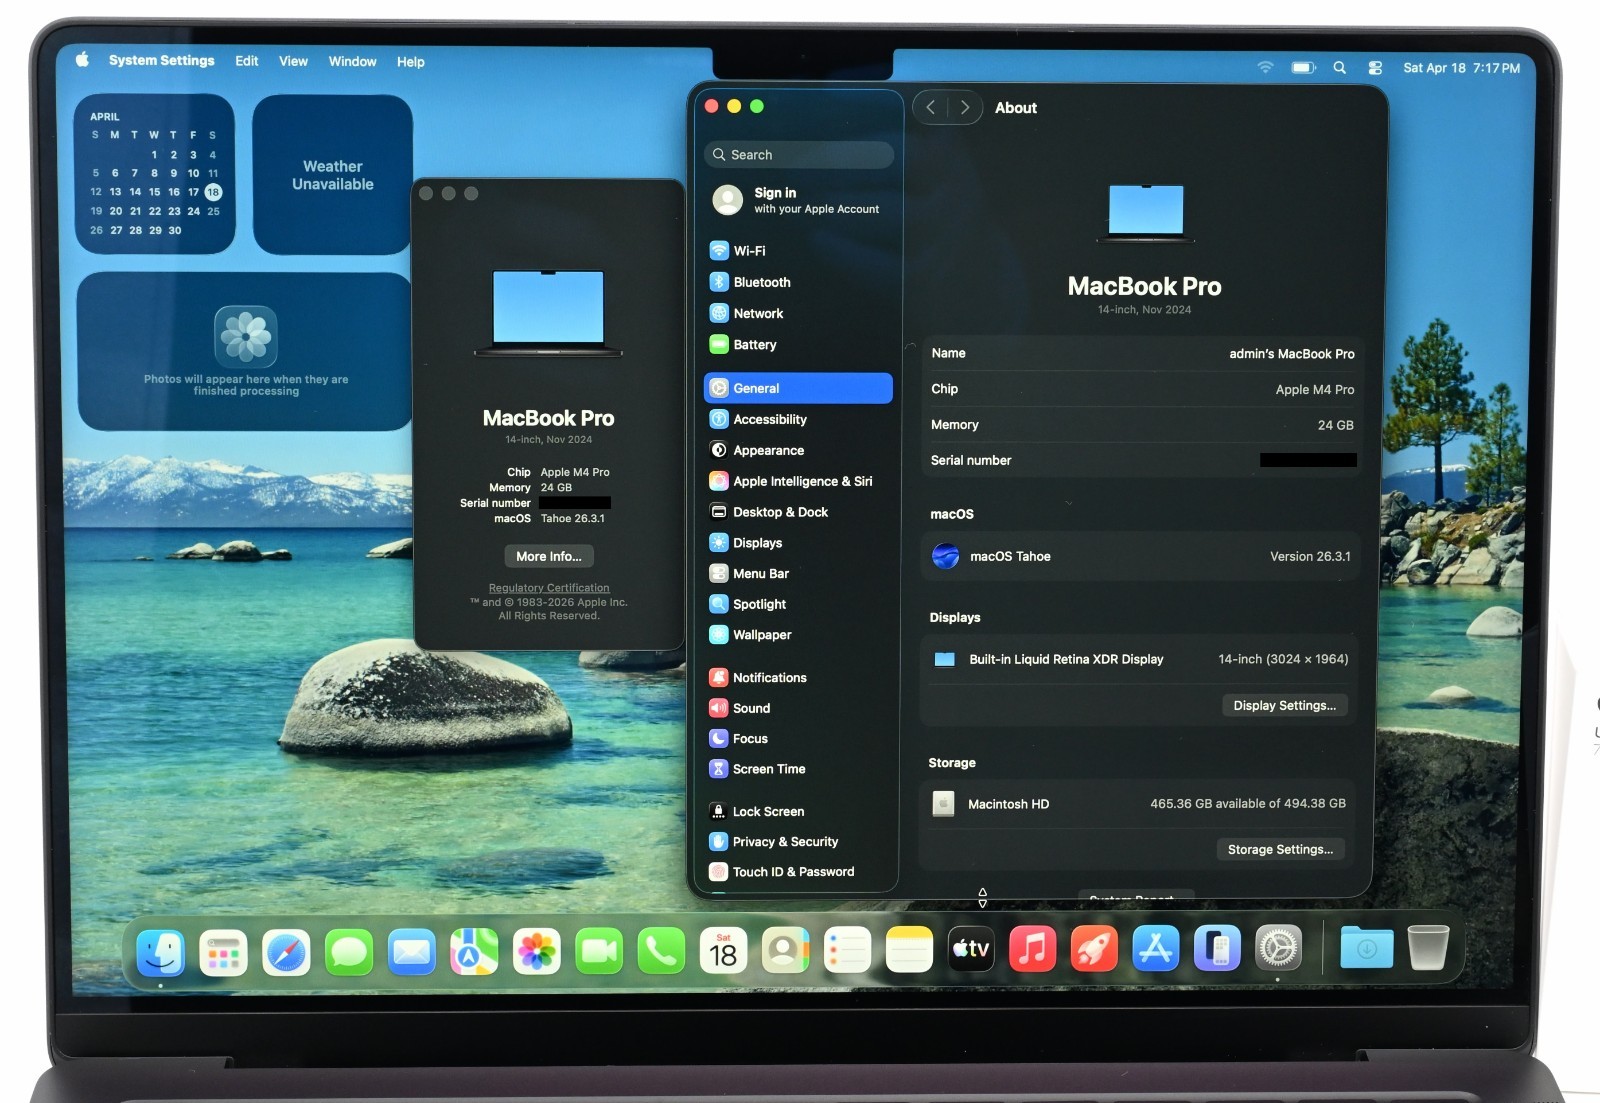Screen dimensions: 1600x1103
Task: Open Spotlight search in menu bar
Action: [1340, 68]
